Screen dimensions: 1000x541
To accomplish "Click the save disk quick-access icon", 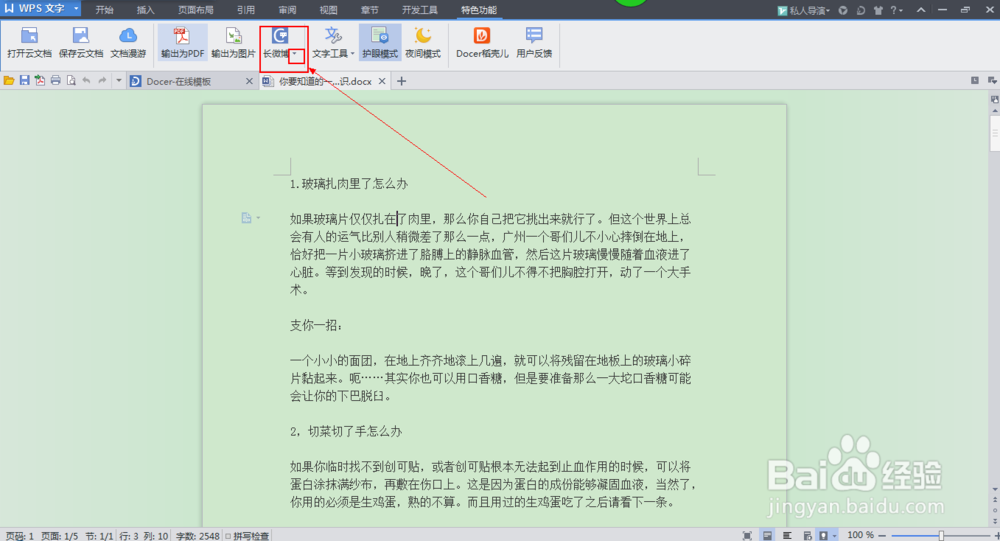I will pos(24,81).
